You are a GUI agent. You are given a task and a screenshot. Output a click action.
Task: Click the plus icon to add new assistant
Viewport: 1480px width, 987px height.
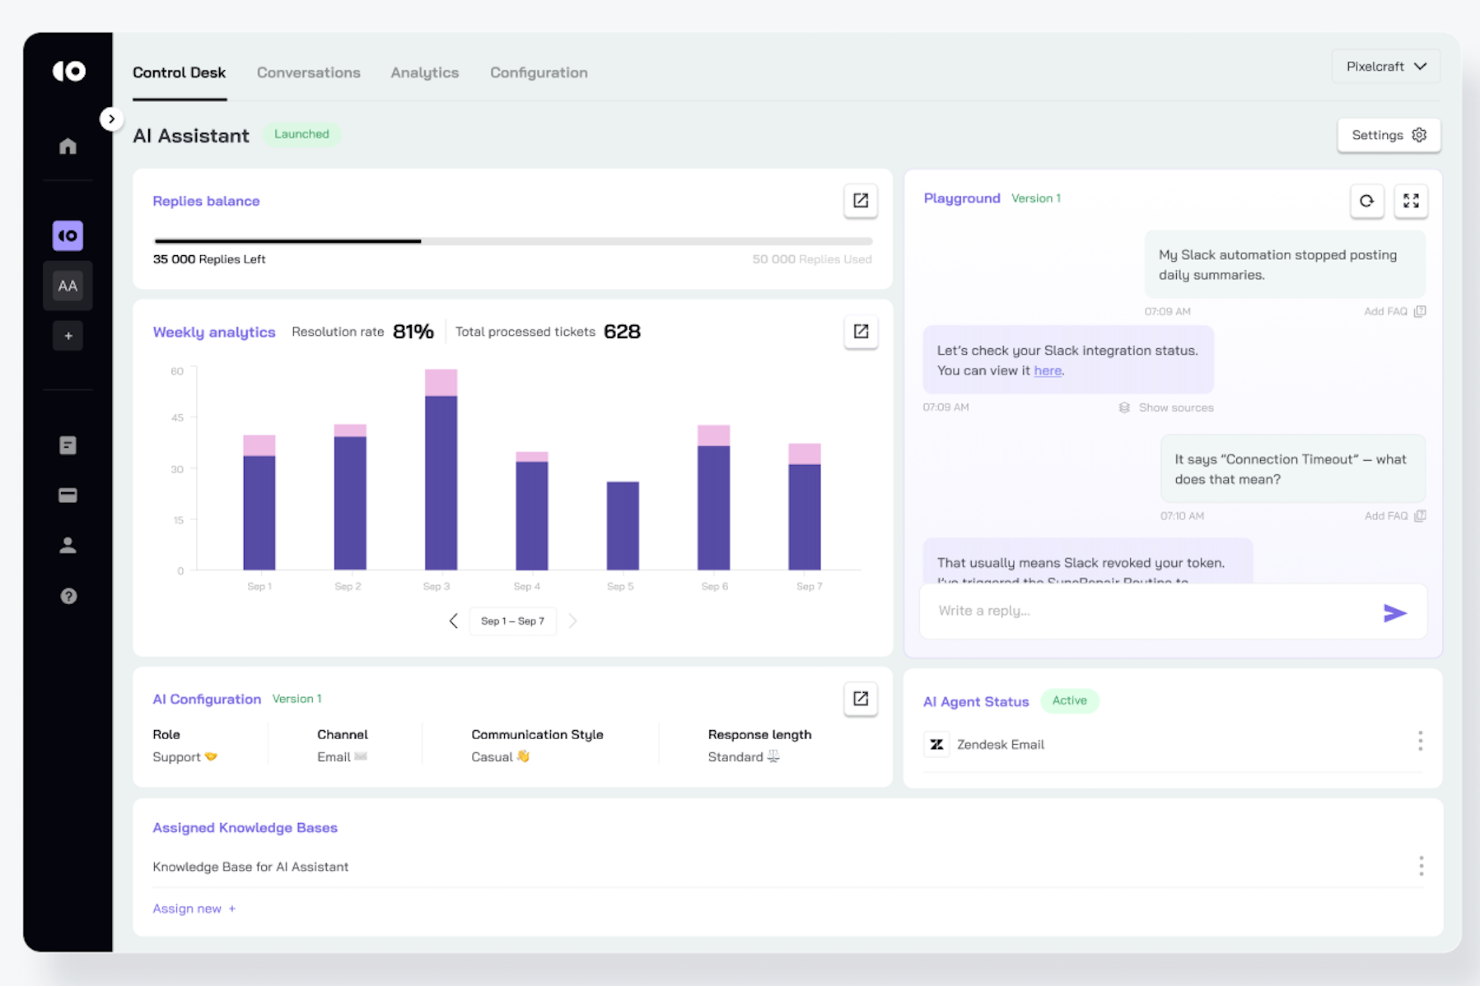click(67, 335)
